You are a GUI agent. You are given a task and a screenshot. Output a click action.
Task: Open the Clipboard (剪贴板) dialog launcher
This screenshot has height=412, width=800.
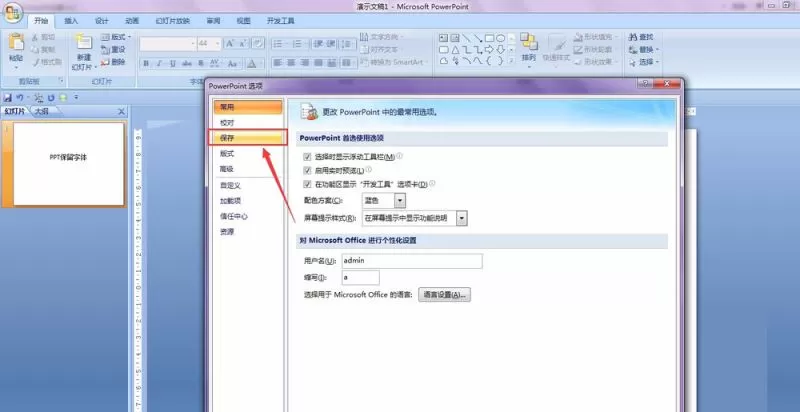tap(61, 81)
